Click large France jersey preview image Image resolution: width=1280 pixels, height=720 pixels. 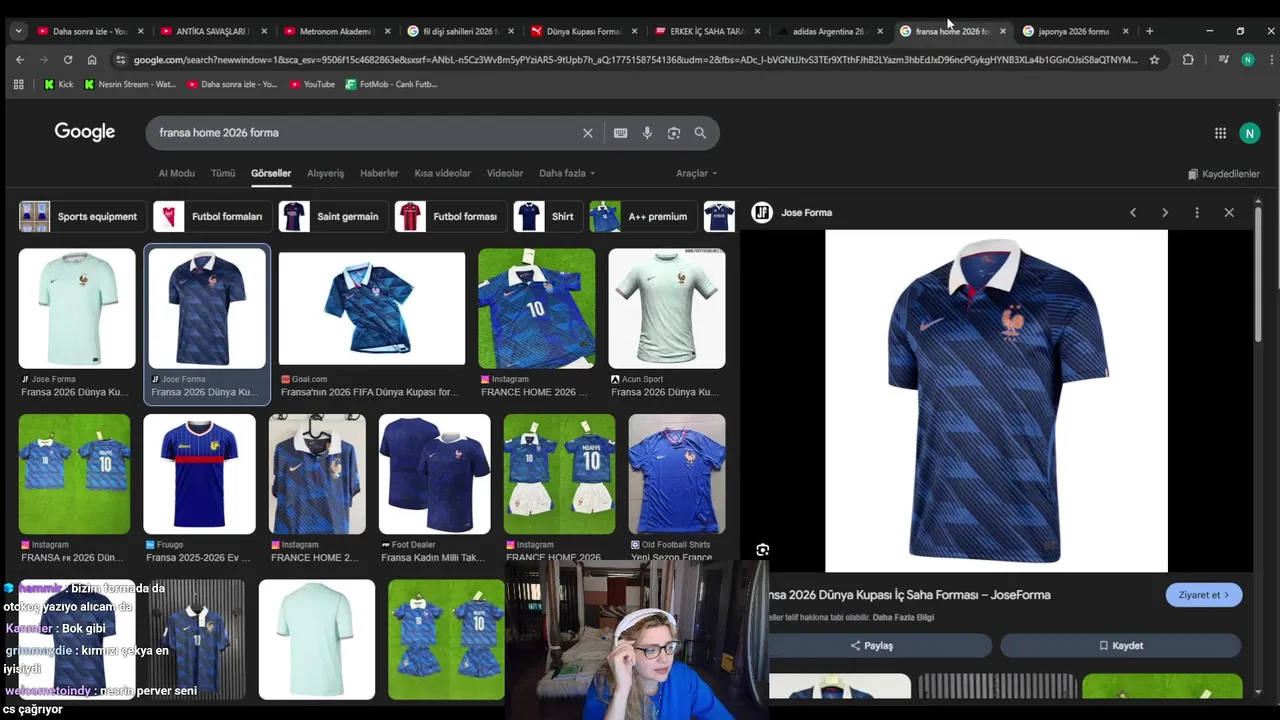[996, 401]
